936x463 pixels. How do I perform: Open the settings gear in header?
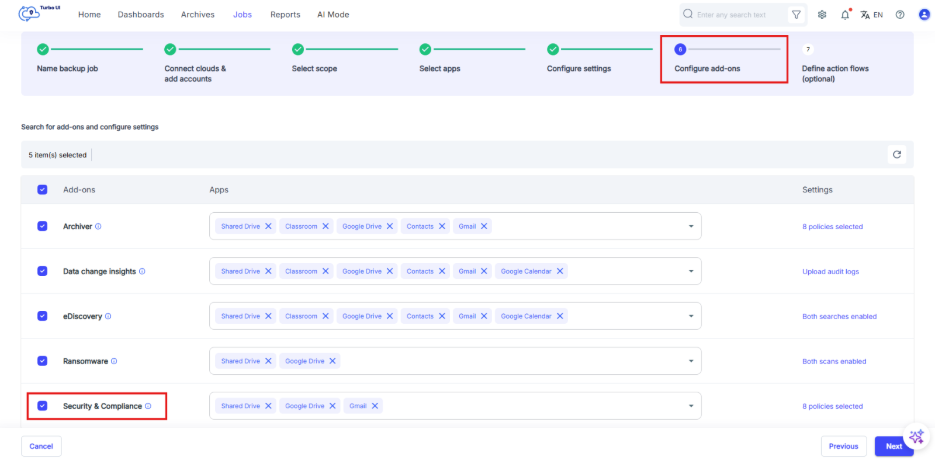click(822, 15)
